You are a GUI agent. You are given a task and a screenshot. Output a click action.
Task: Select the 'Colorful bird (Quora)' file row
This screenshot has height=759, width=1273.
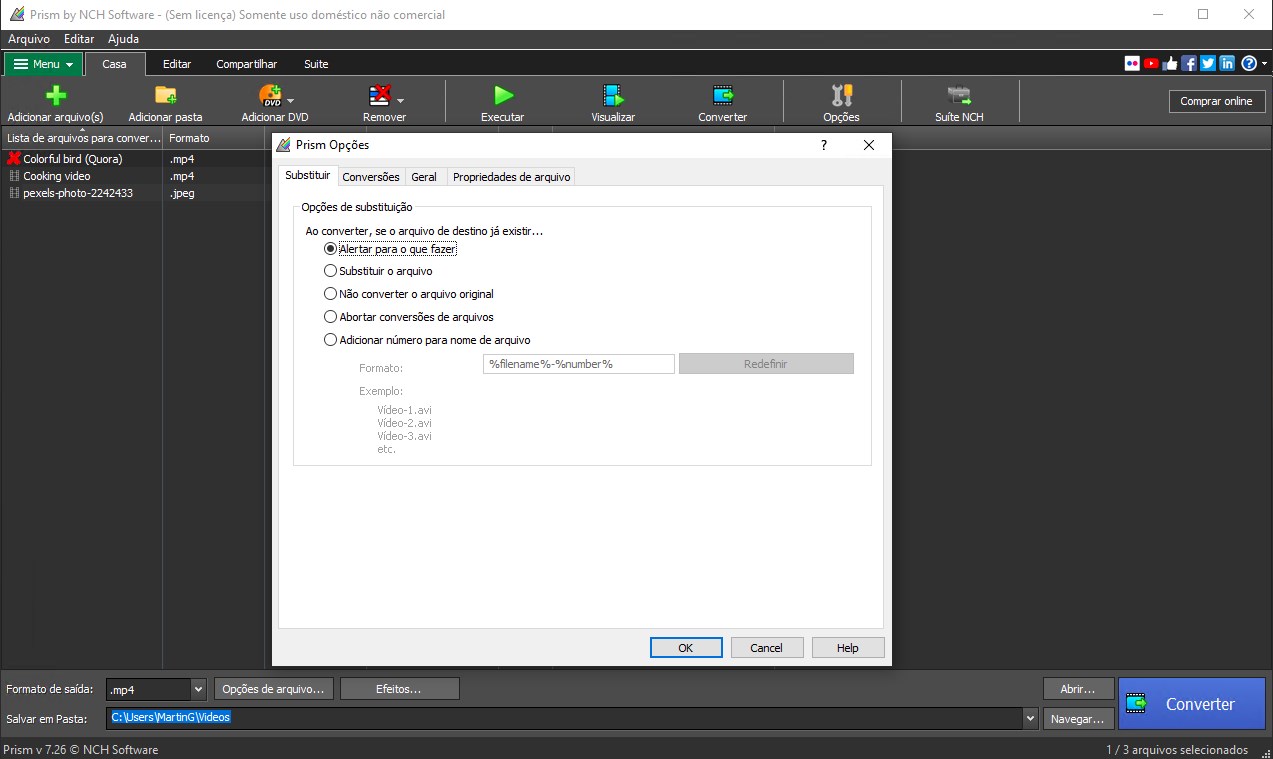136,158
